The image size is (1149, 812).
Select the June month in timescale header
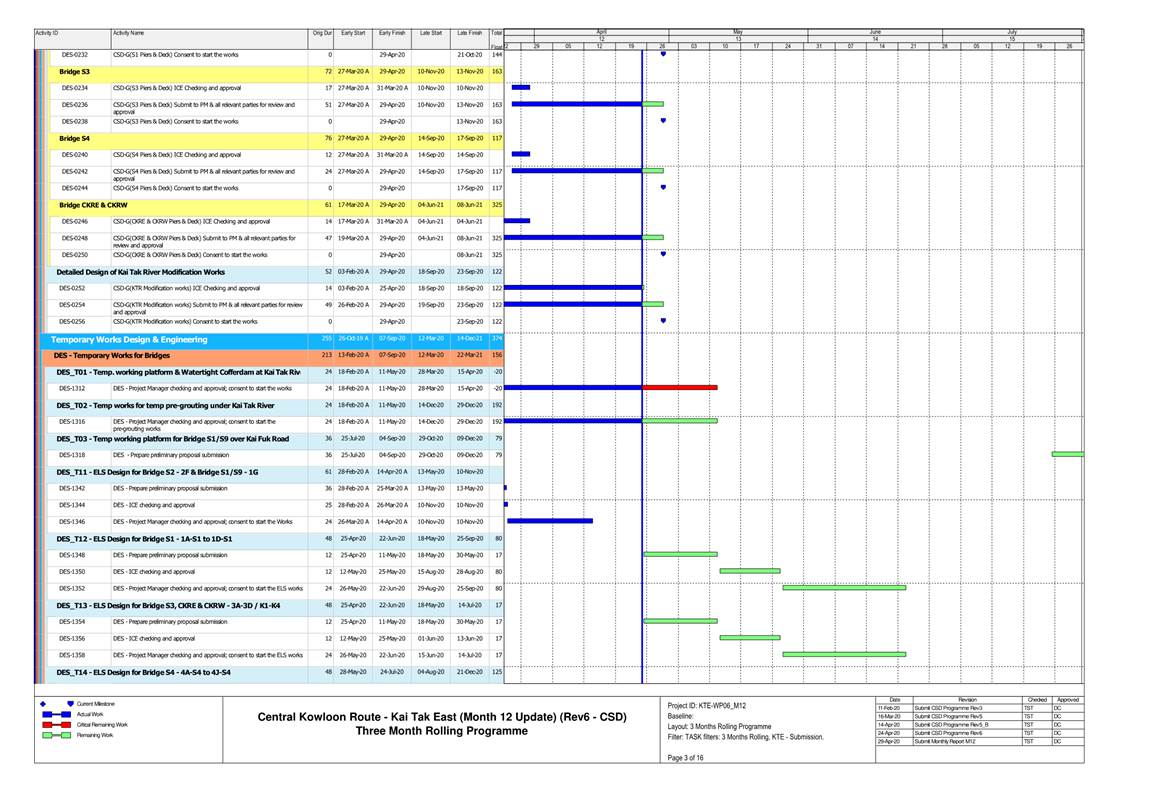[x=875, y=32]
